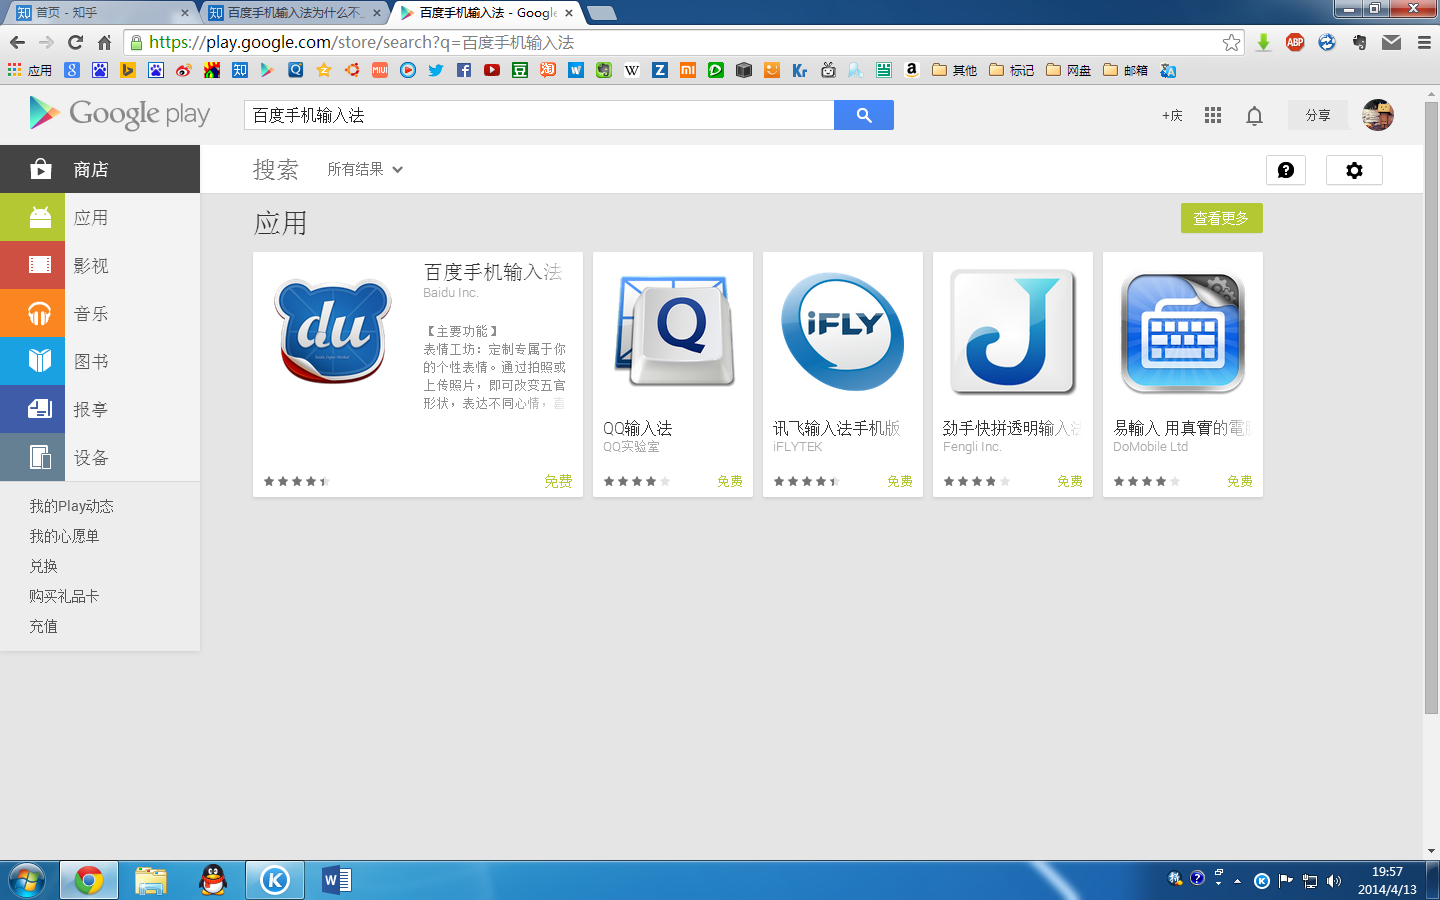Click the blue search magnifier button
Screen dimensions: 1440x900
click(864, 115)
